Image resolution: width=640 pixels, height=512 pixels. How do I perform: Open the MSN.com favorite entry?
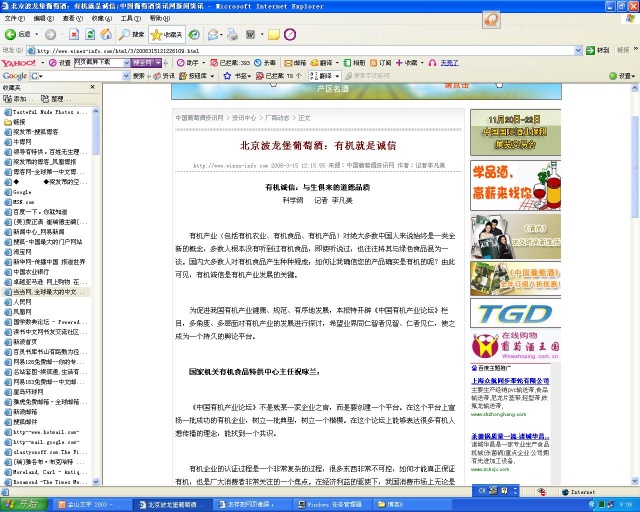point(23,201)
